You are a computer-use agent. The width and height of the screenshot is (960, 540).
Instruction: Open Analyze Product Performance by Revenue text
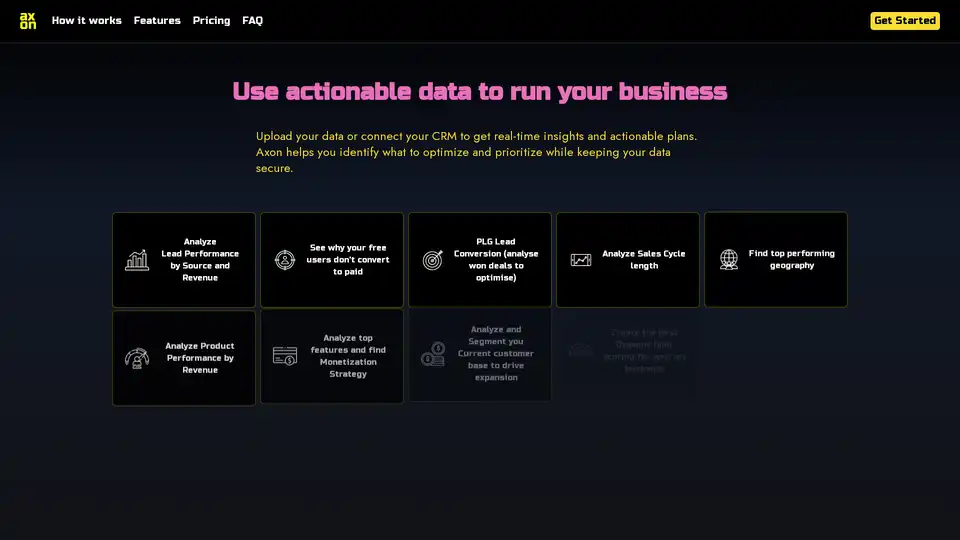(x=200, y=358)
